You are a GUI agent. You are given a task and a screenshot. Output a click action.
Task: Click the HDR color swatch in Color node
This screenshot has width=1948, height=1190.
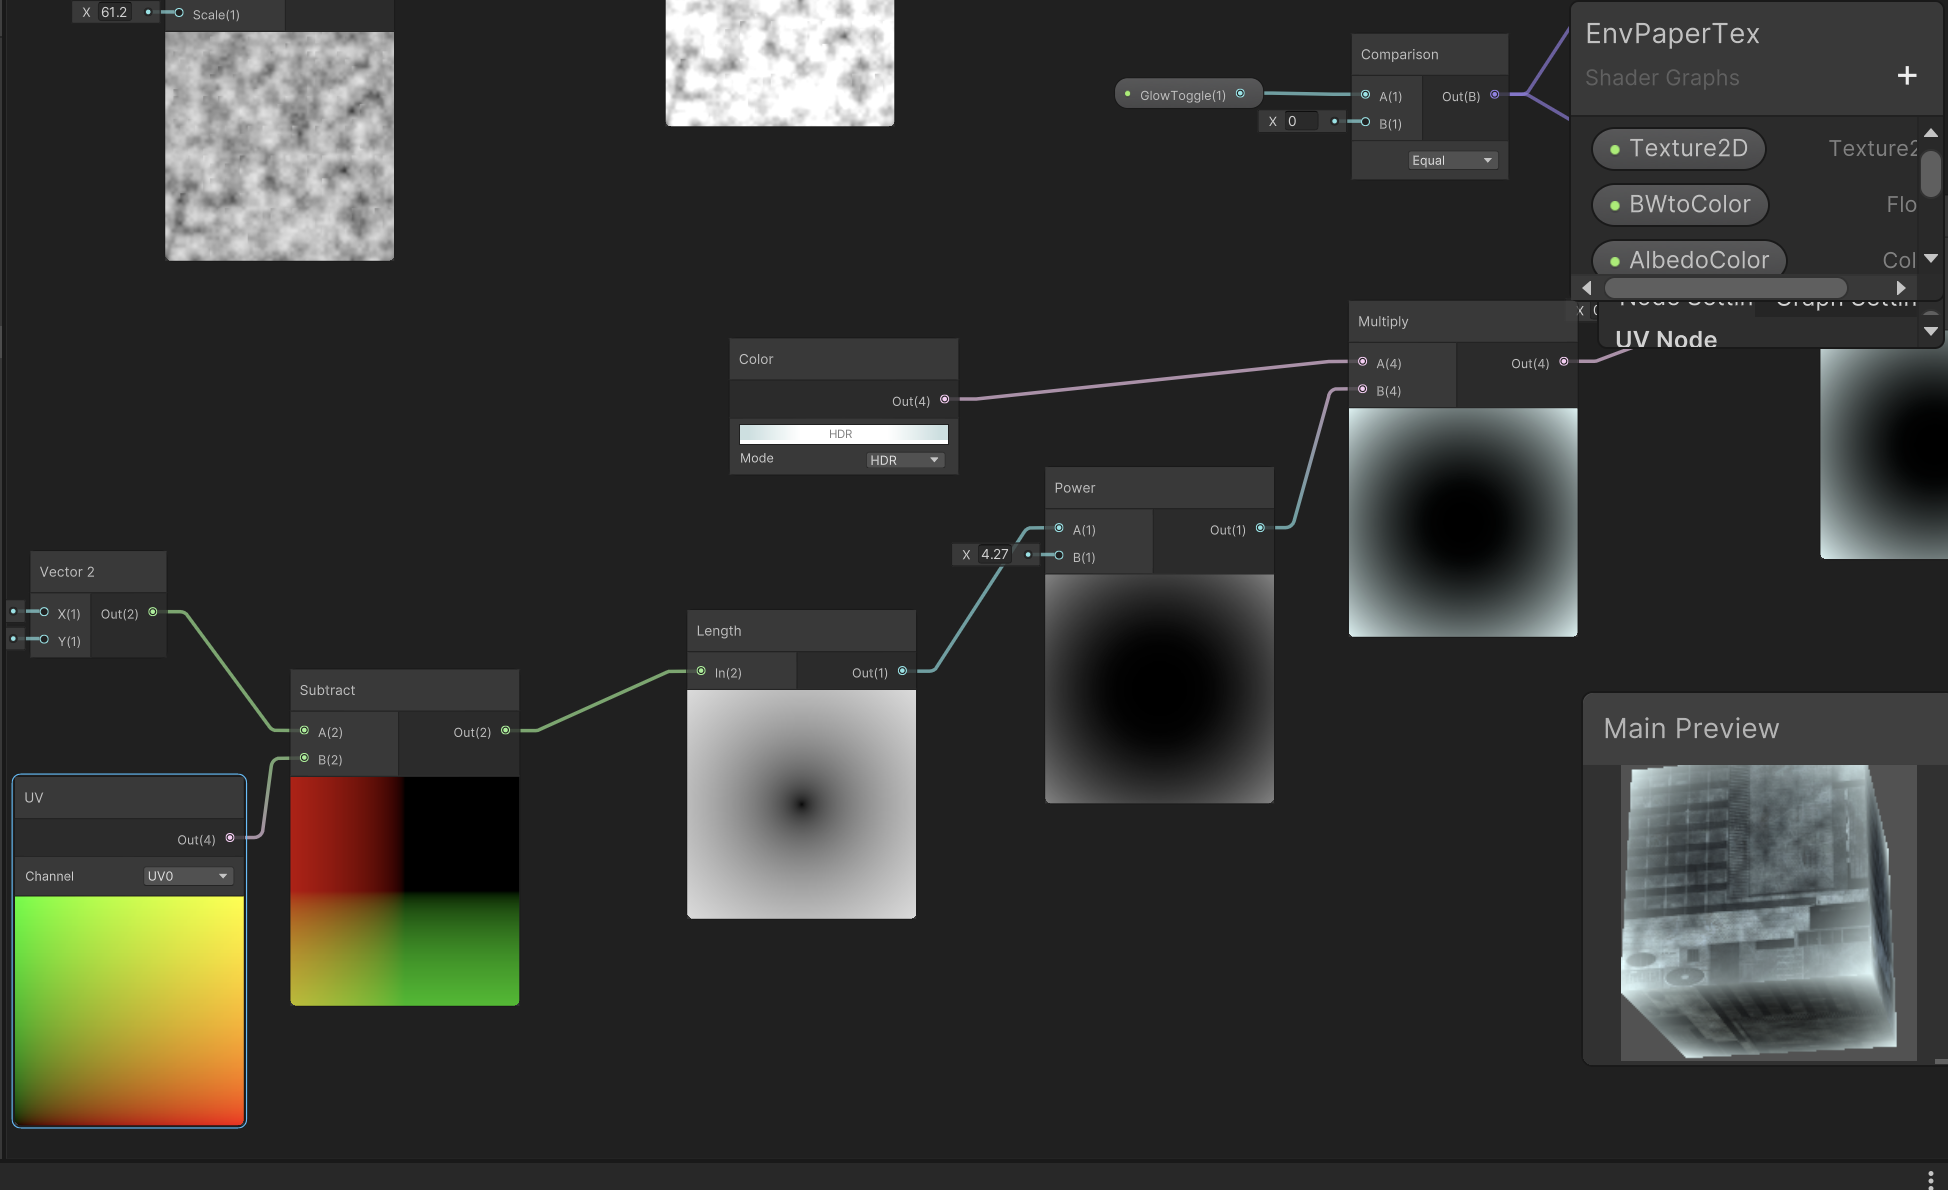pyautogui.click(x=843, y=434)
